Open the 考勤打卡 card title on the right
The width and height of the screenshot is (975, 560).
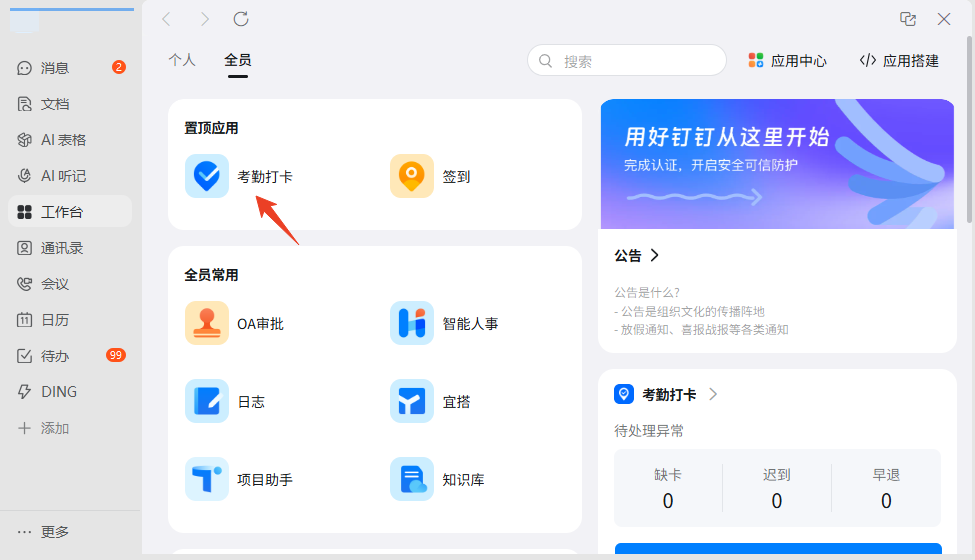coord(669,394)
